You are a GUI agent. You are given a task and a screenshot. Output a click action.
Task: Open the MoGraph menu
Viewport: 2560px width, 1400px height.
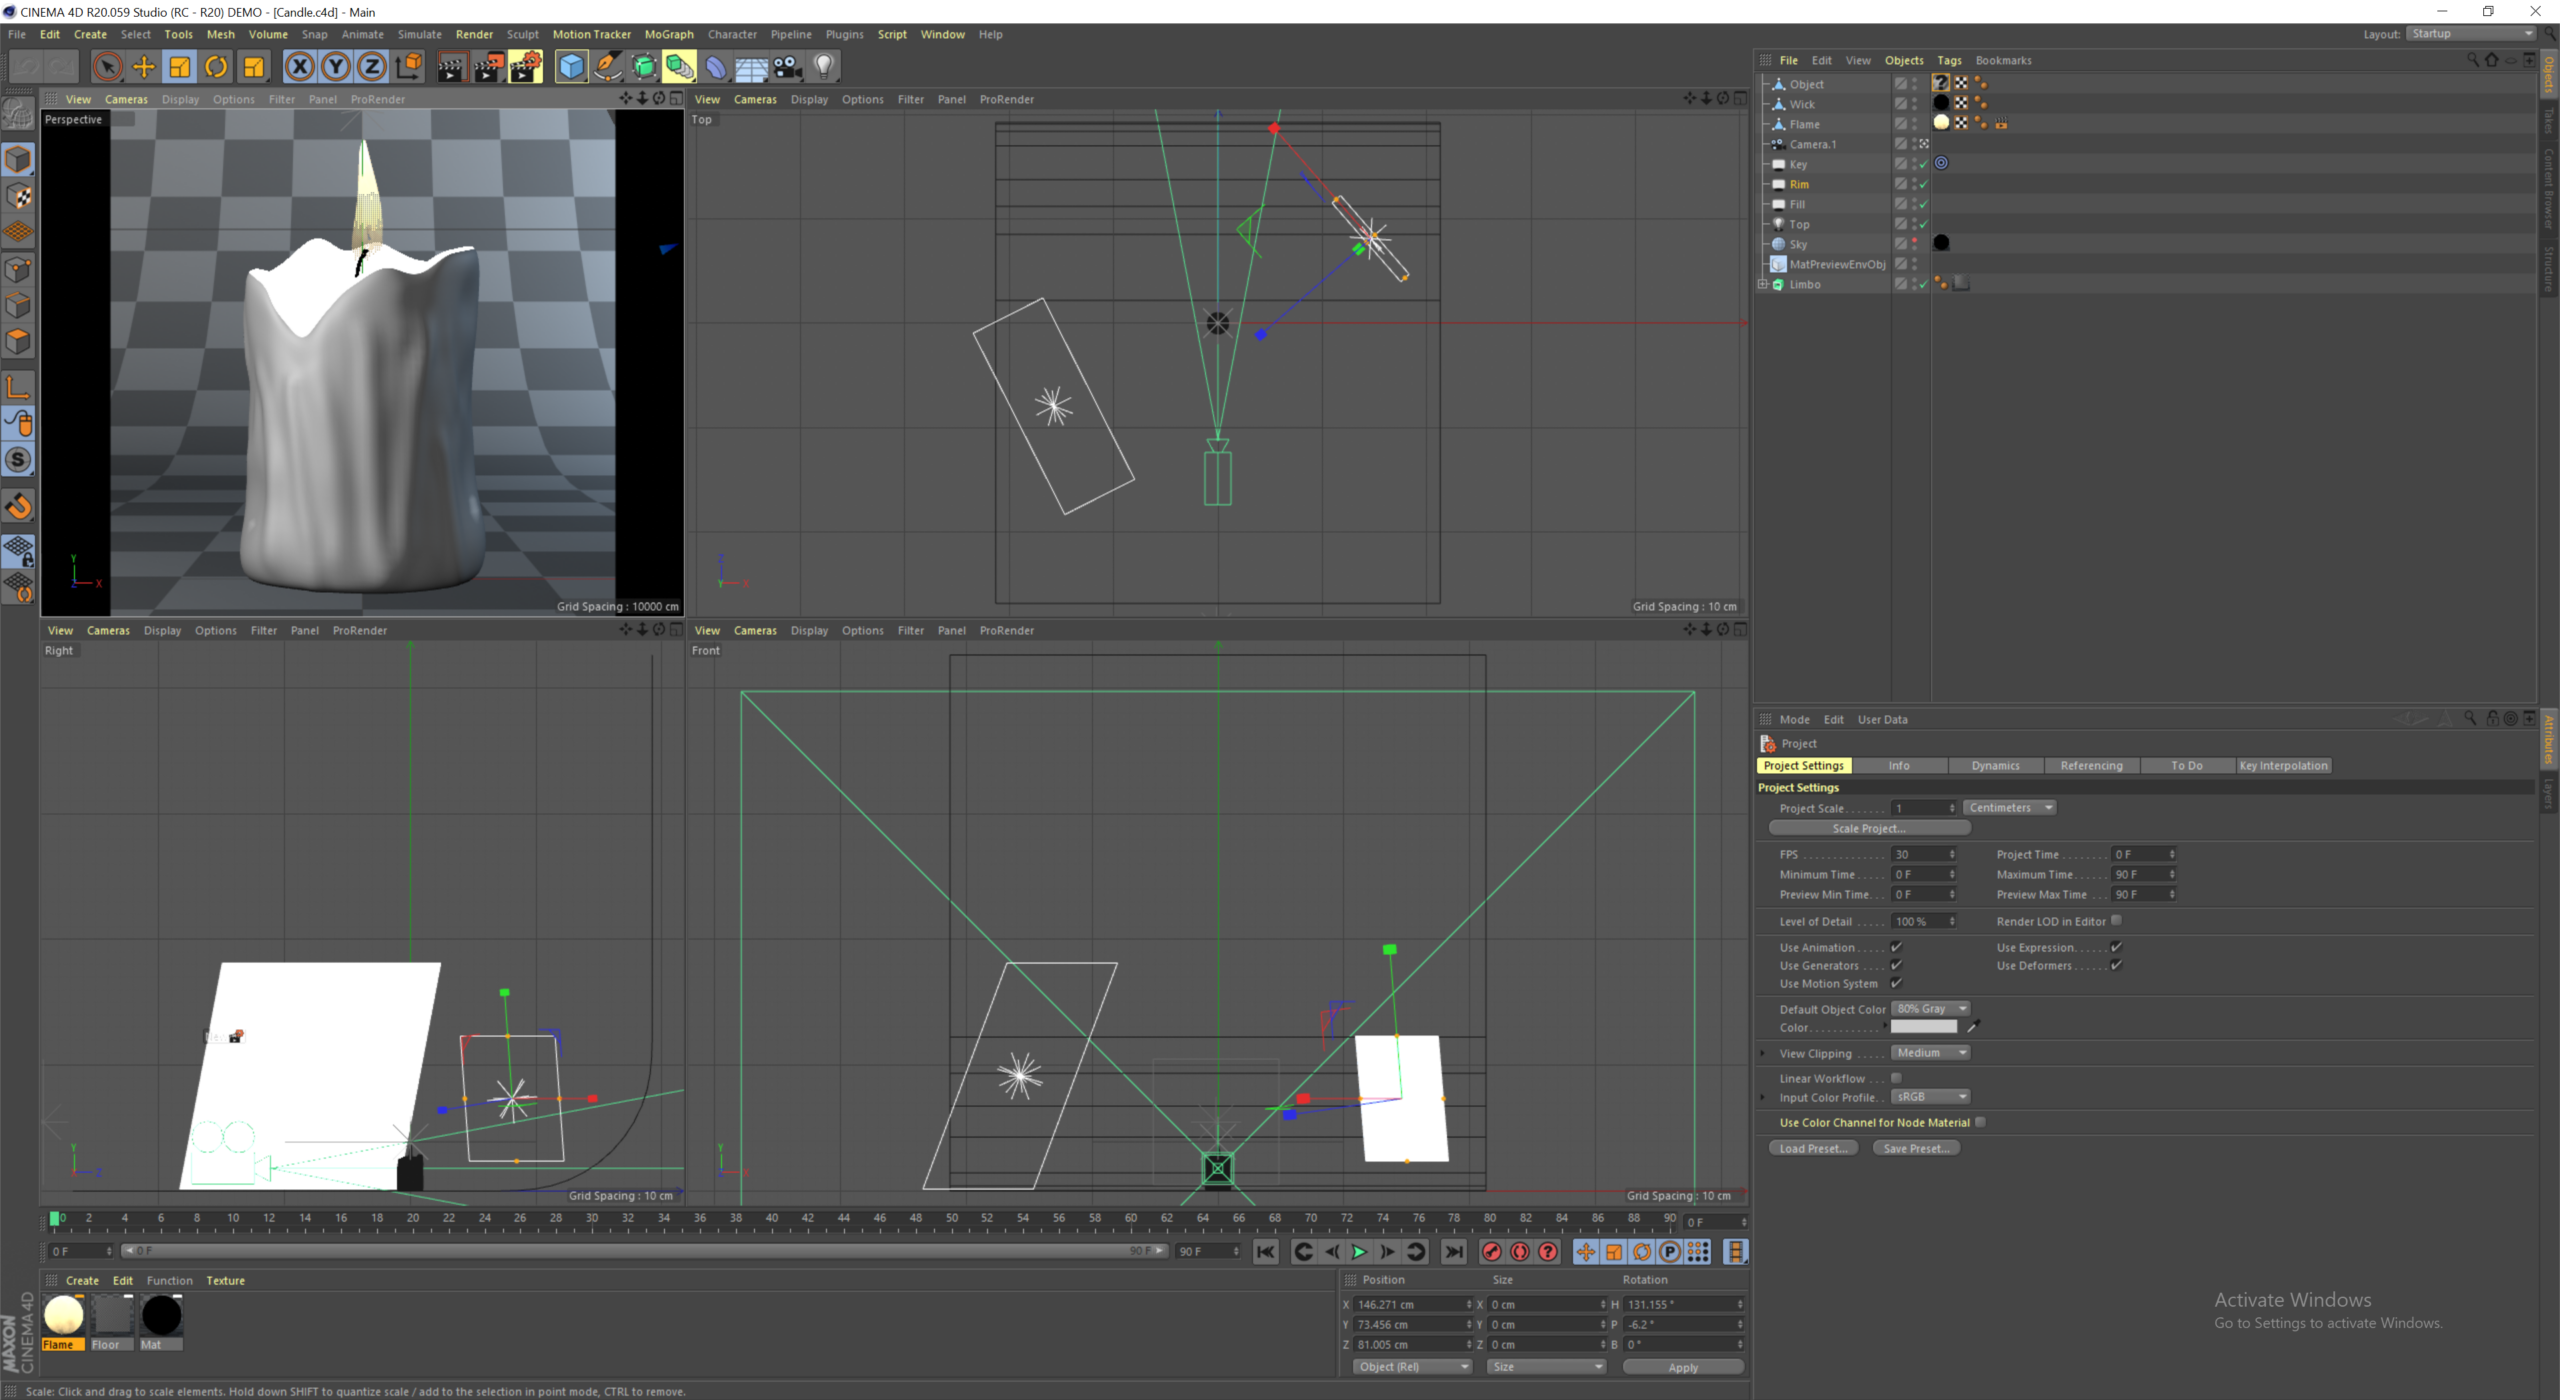tap(668, 33)
